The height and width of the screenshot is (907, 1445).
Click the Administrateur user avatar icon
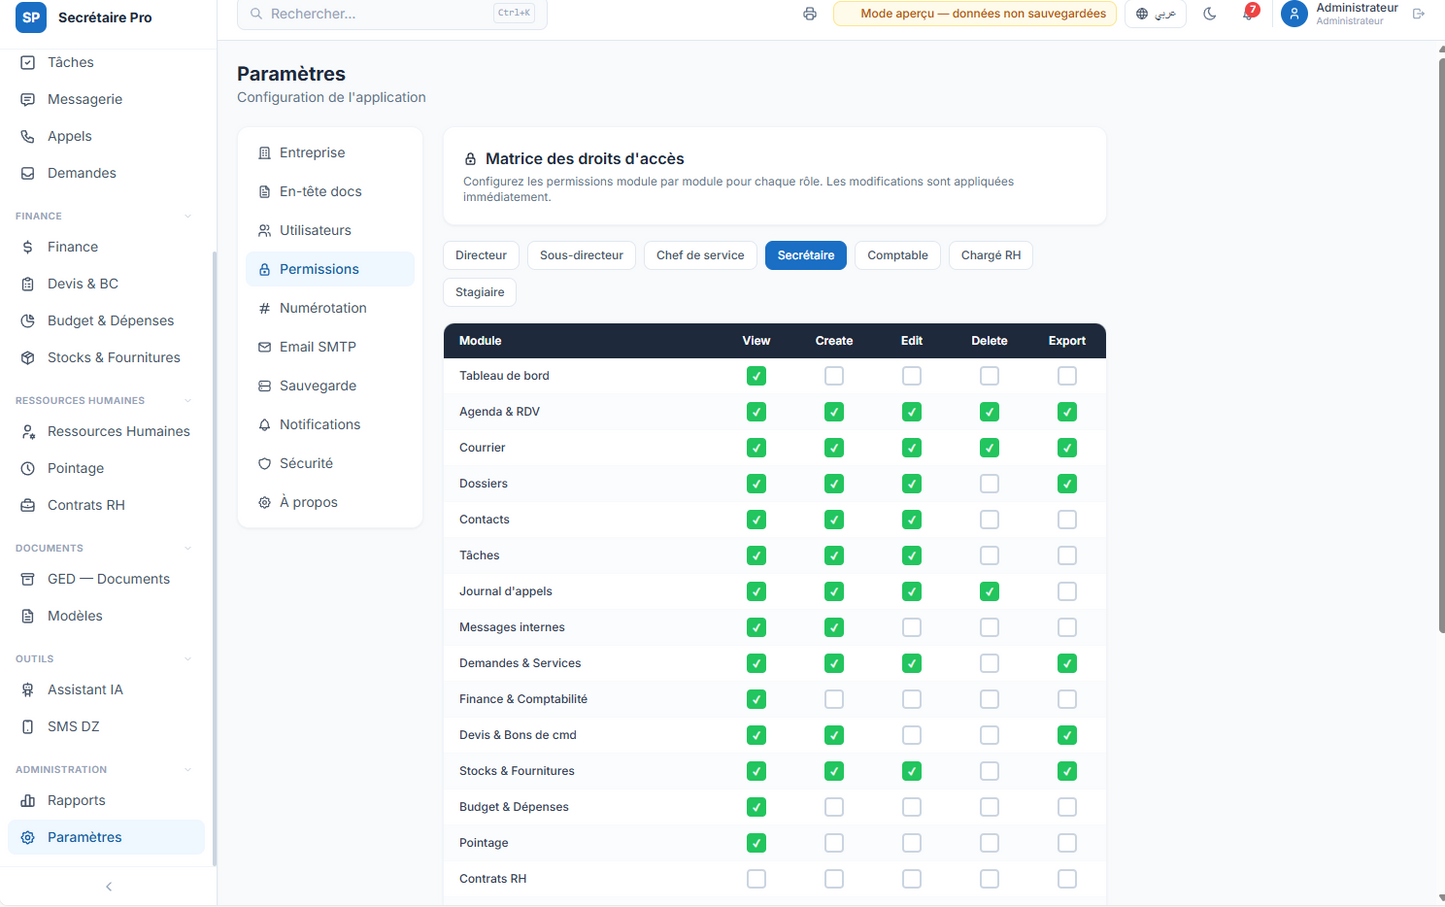click(x=1294, y=14)
